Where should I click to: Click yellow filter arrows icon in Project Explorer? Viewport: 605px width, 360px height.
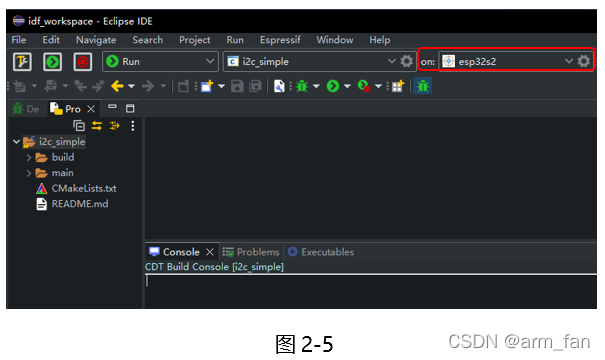(115, 125)
